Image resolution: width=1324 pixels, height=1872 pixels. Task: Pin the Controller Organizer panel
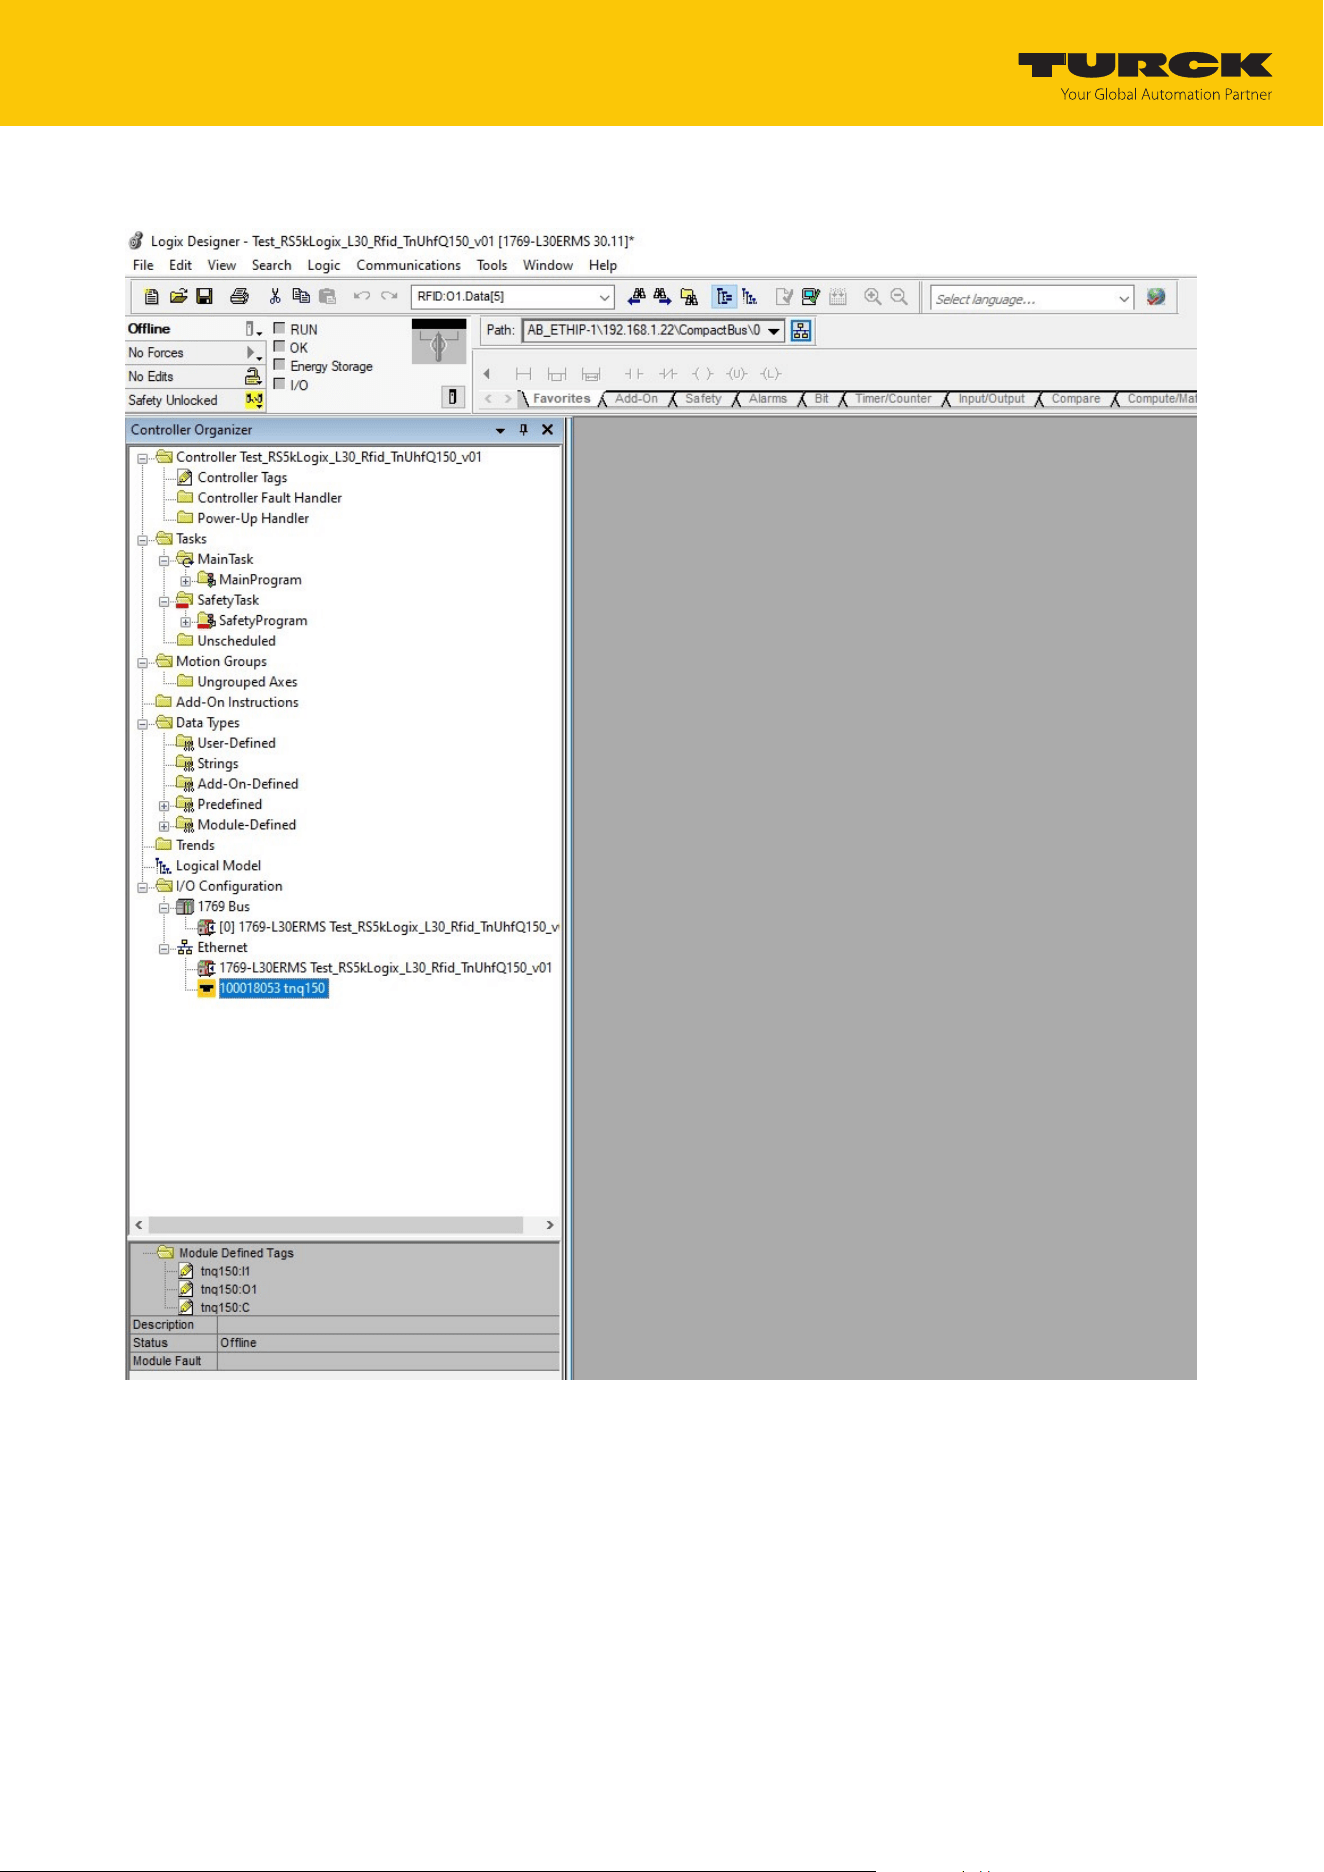coord(523,430)
